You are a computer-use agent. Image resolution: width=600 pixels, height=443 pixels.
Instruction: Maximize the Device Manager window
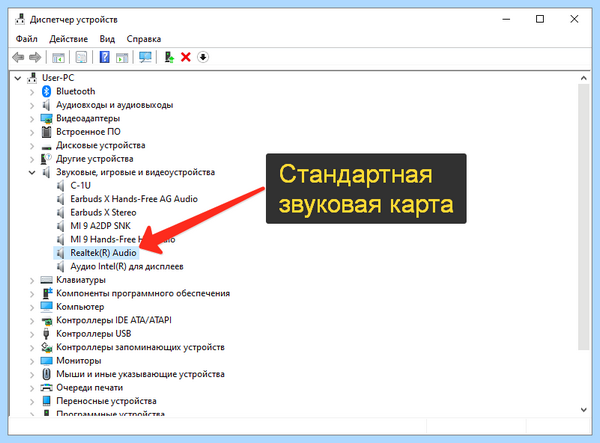[540, 19]
